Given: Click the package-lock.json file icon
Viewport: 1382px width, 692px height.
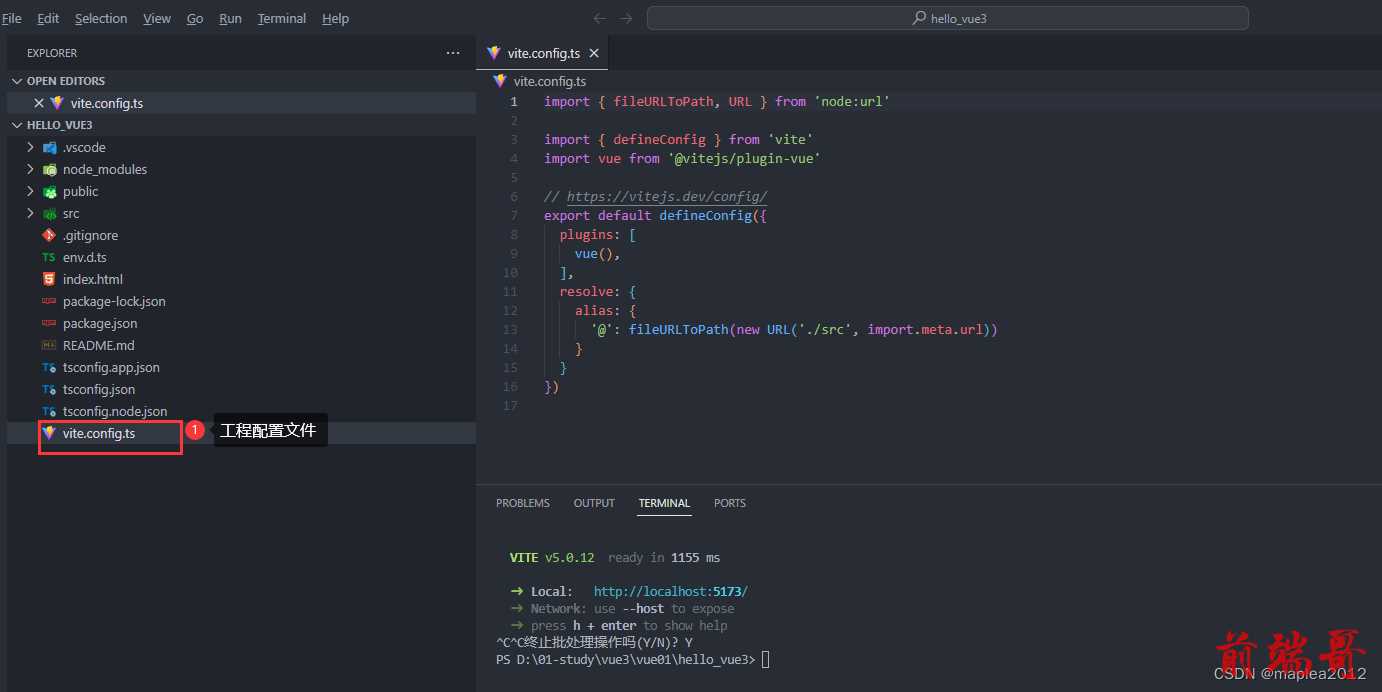Looking at the screenshot, I should coord(49,301).
